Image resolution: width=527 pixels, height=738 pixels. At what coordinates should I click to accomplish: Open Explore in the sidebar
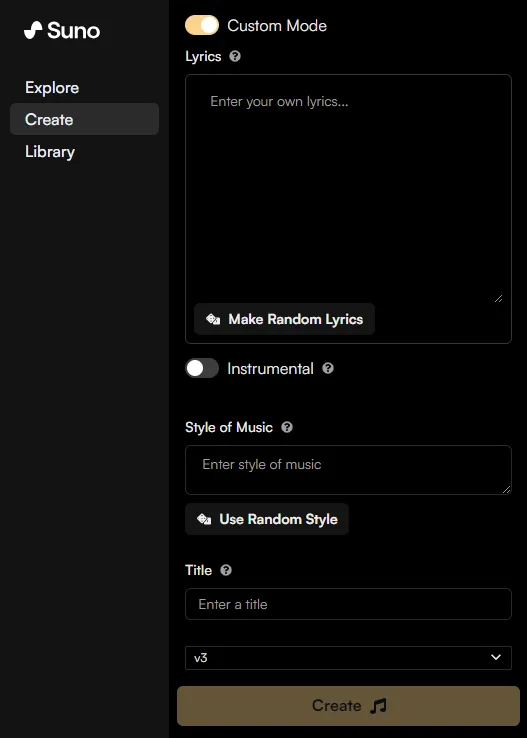[x=52, y=88]
